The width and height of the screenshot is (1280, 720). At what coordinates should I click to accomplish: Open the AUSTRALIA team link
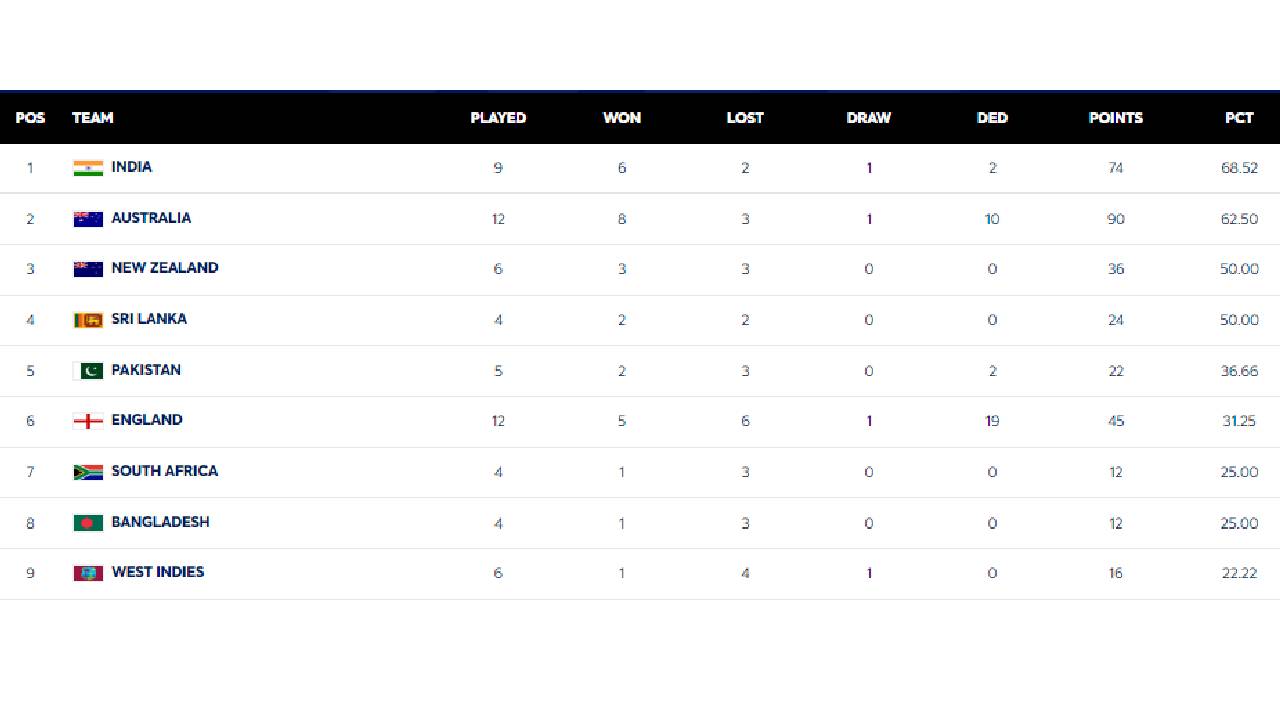pos(151,218)
